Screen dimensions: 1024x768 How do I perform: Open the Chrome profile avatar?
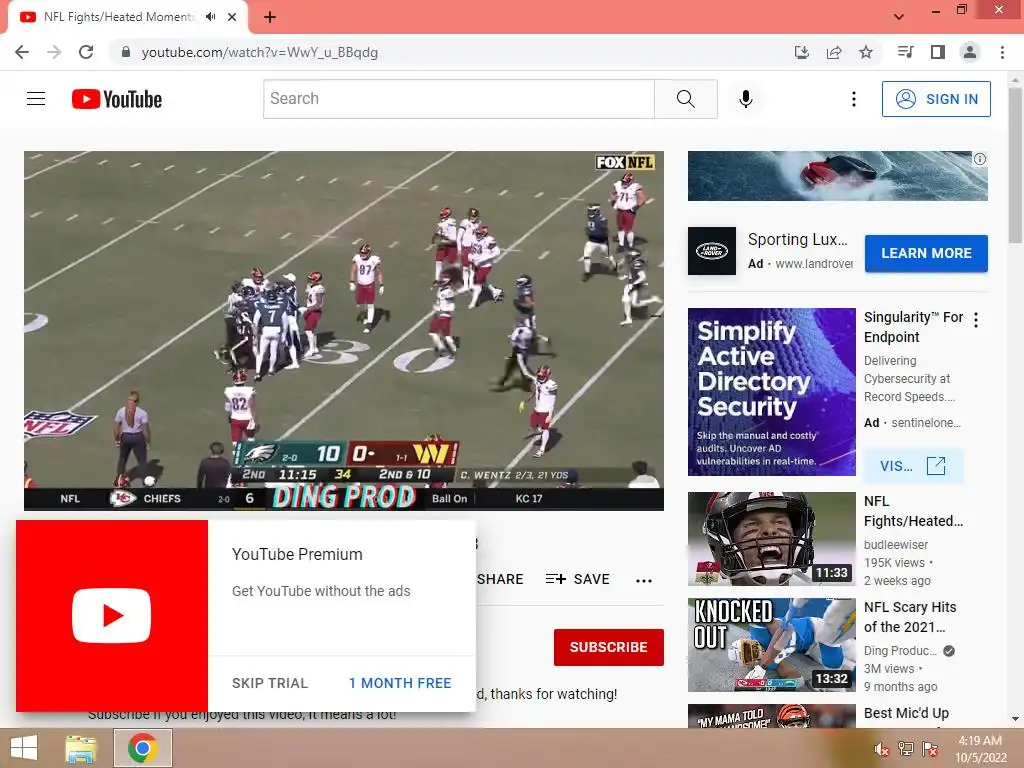click(970, 52)
